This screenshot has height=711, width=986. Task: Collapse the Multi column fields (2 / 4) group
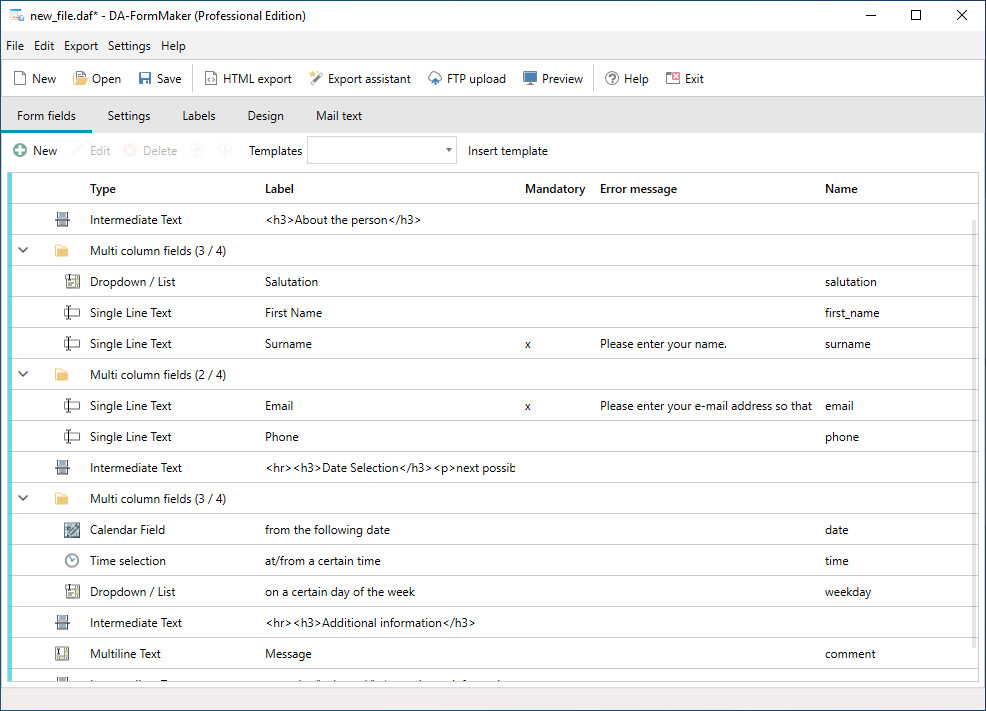[x=23, y=374]
